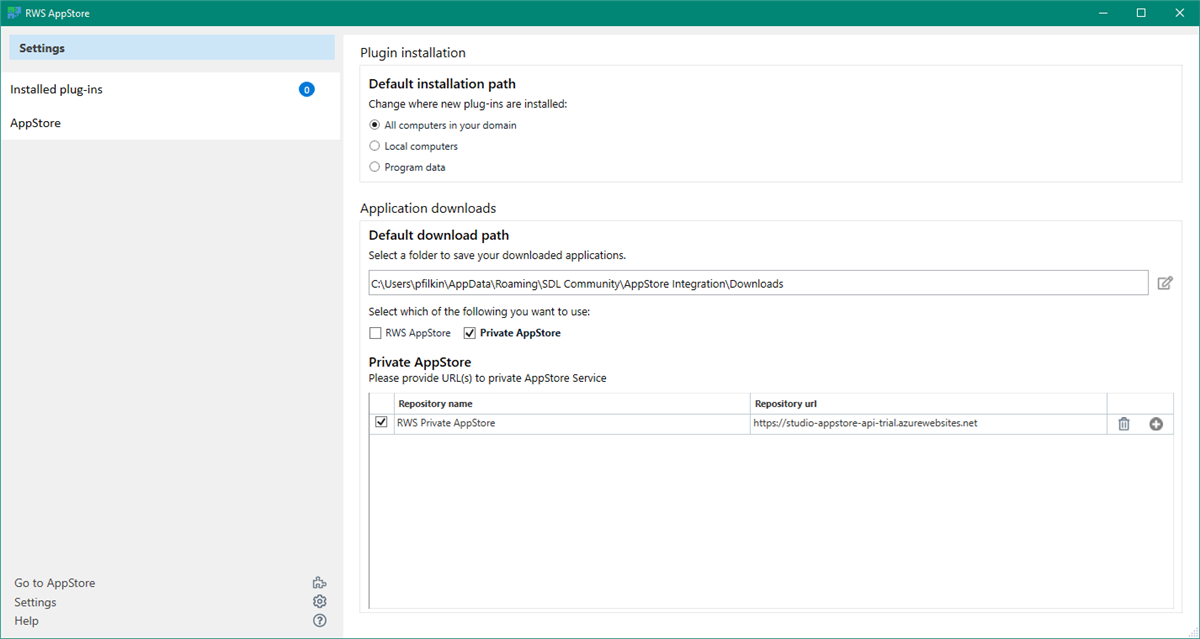1200x639 pixels.
Task: Add a new repository with plus icon
Action: pyautogui.click(x=1156, y=424)
